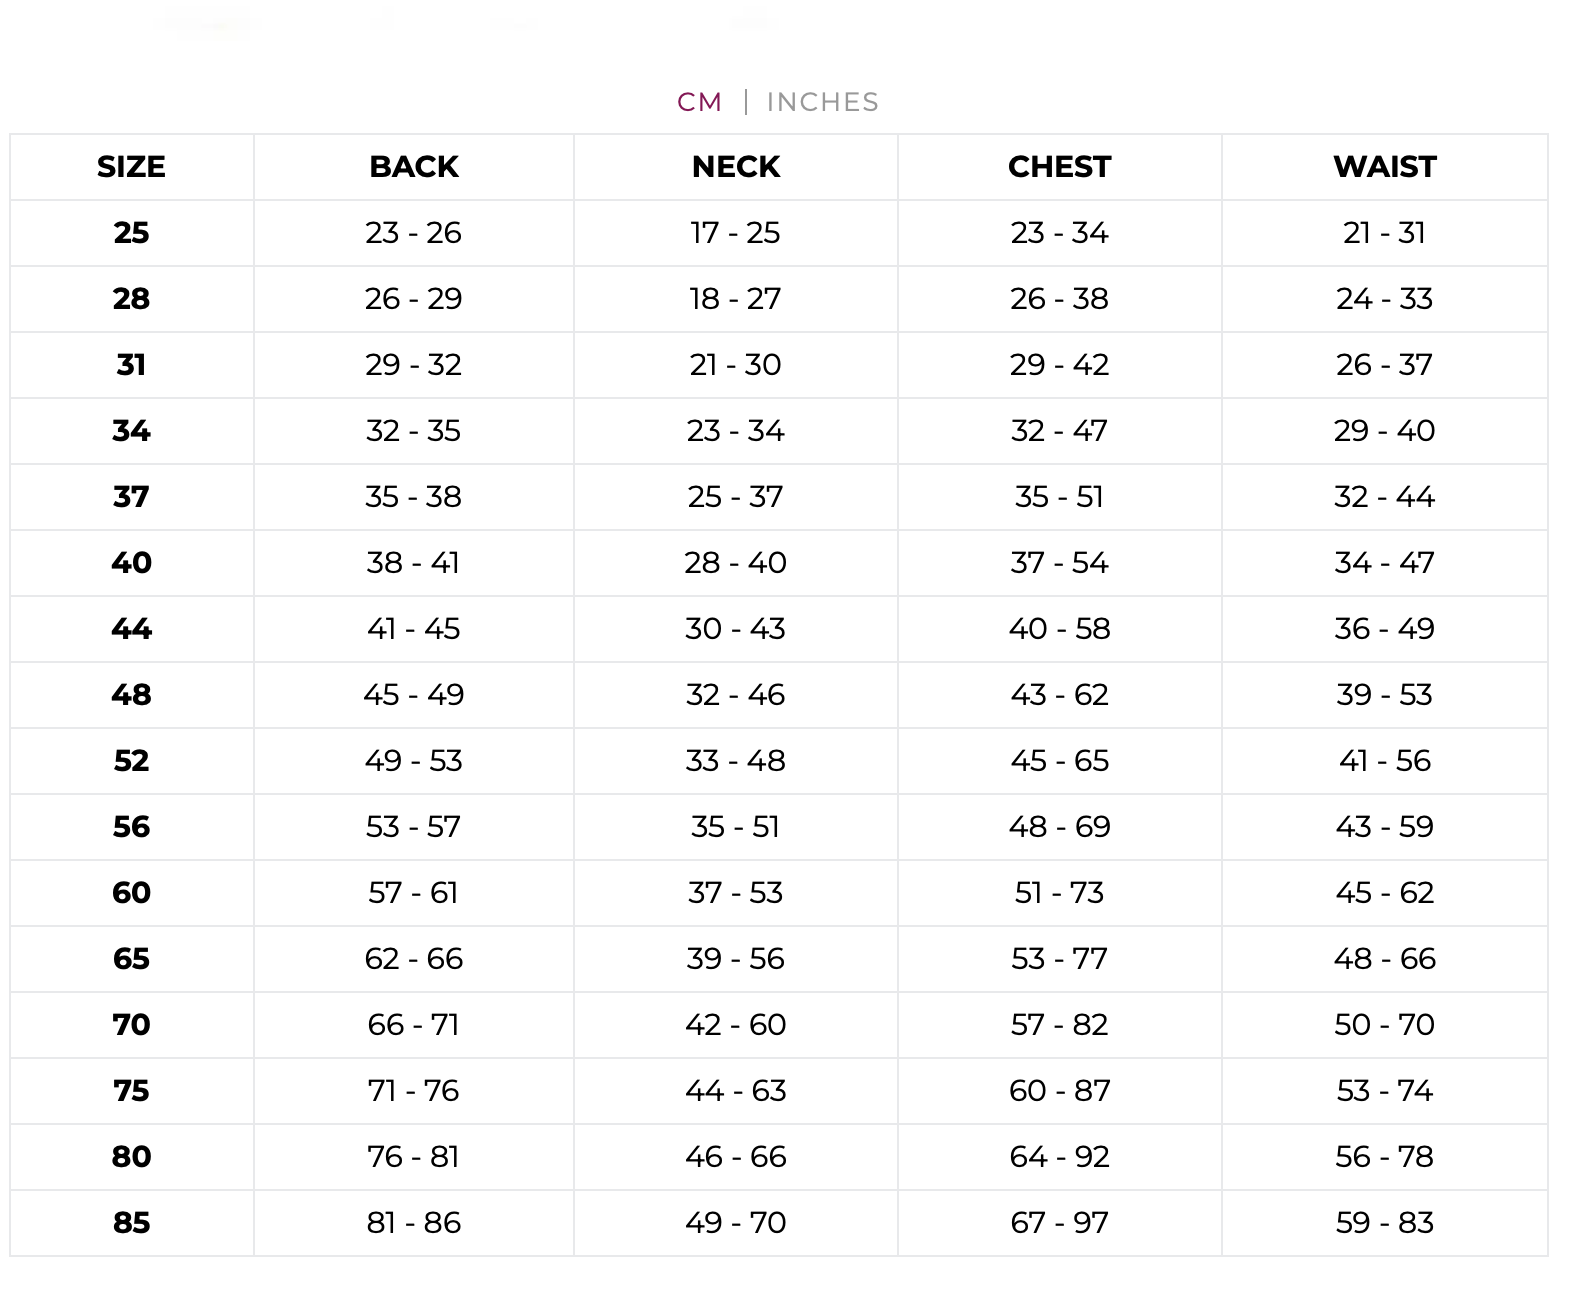Image resolution: width=1570 pixels, height=1300 pixels.
Task: Click back measurement 62 - 66
Action: coord(414,959)
